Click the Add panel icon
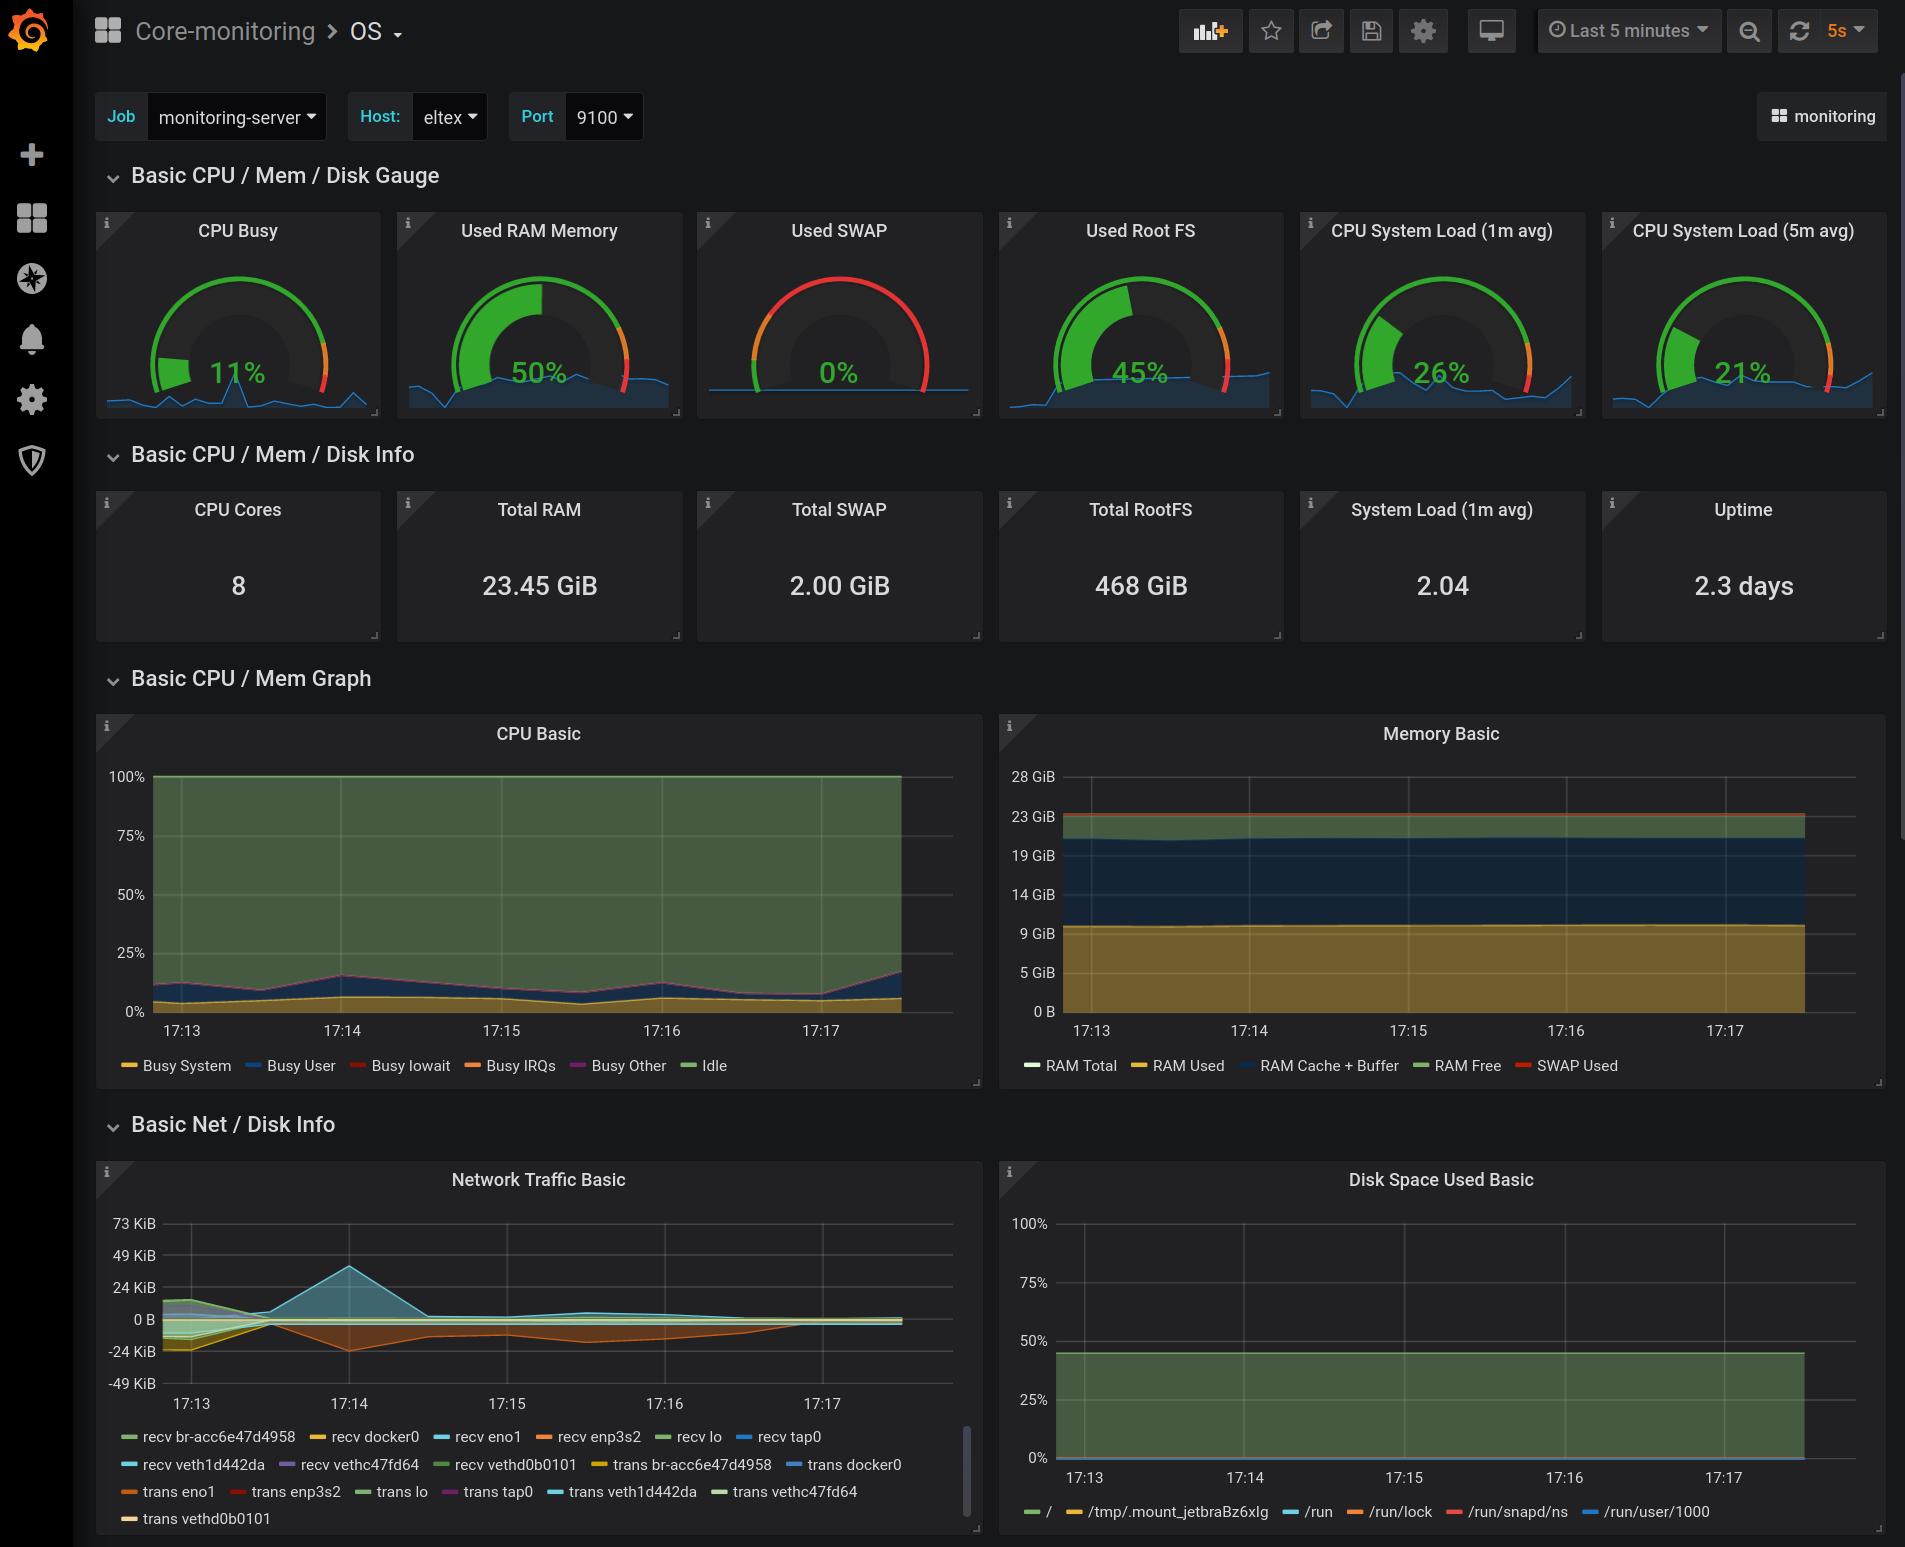Screen dimensions: 1905x1547 (1210, 31)
